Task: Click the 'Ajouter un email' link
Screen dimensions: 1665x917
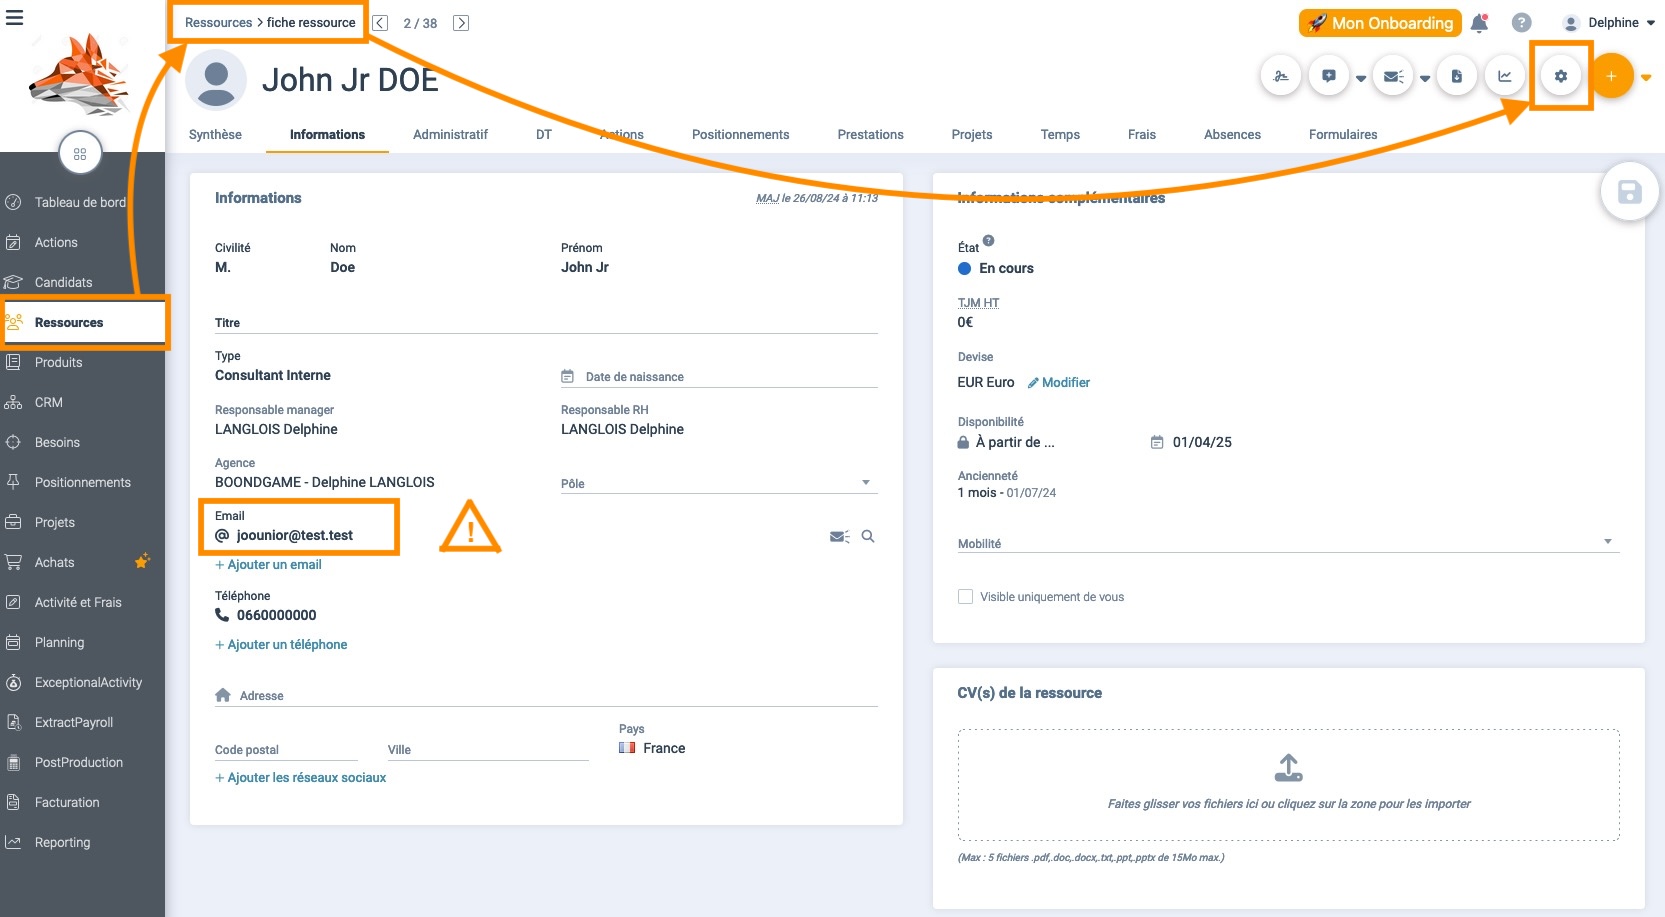Action: point(269,565)
